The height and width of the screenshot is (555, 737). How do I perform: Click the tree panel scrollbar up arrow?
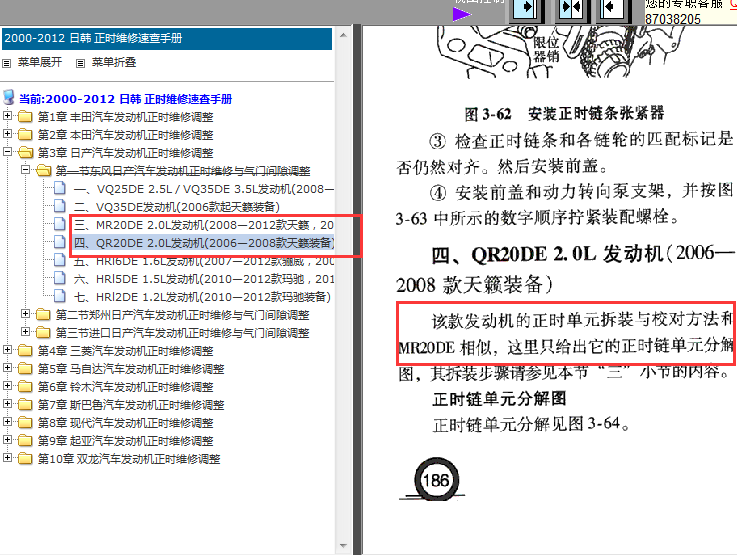[343, 35]
